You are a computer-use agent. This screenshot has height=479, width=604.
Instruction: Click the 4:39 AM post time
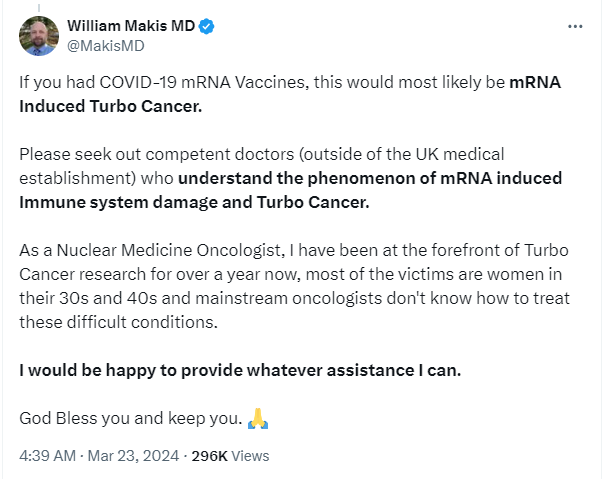(48, 456)
